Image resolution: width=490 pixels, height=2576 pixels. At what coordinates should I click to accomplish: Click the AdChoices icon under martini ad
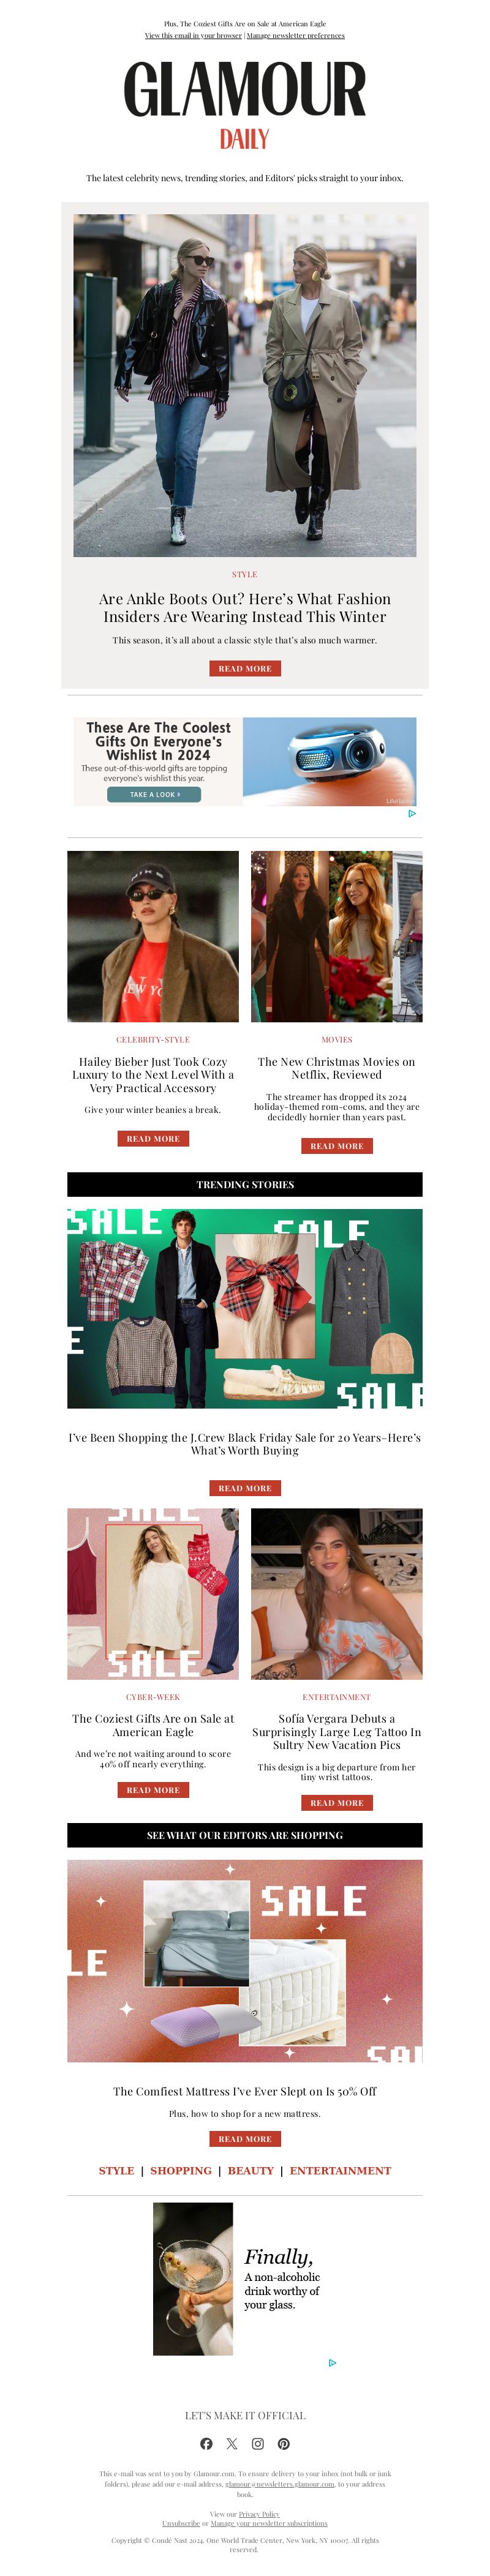(x=332, y=2363)
